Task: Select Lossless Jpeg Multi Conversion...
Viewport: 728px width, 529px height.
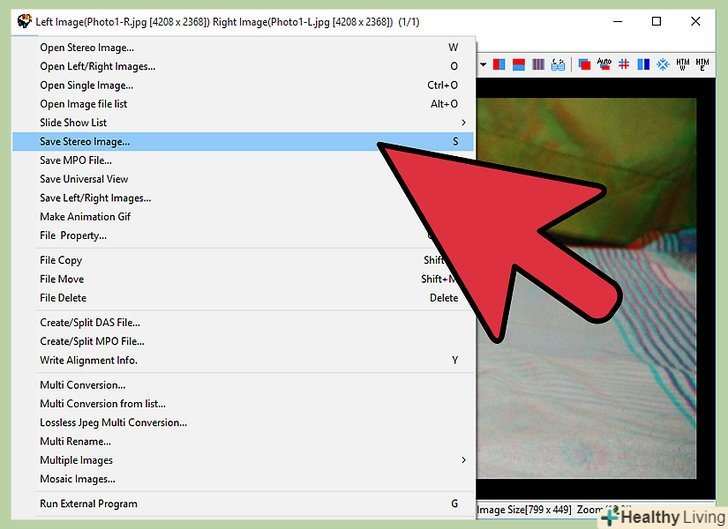Action: pyautogui.click(x=243, y=423)
